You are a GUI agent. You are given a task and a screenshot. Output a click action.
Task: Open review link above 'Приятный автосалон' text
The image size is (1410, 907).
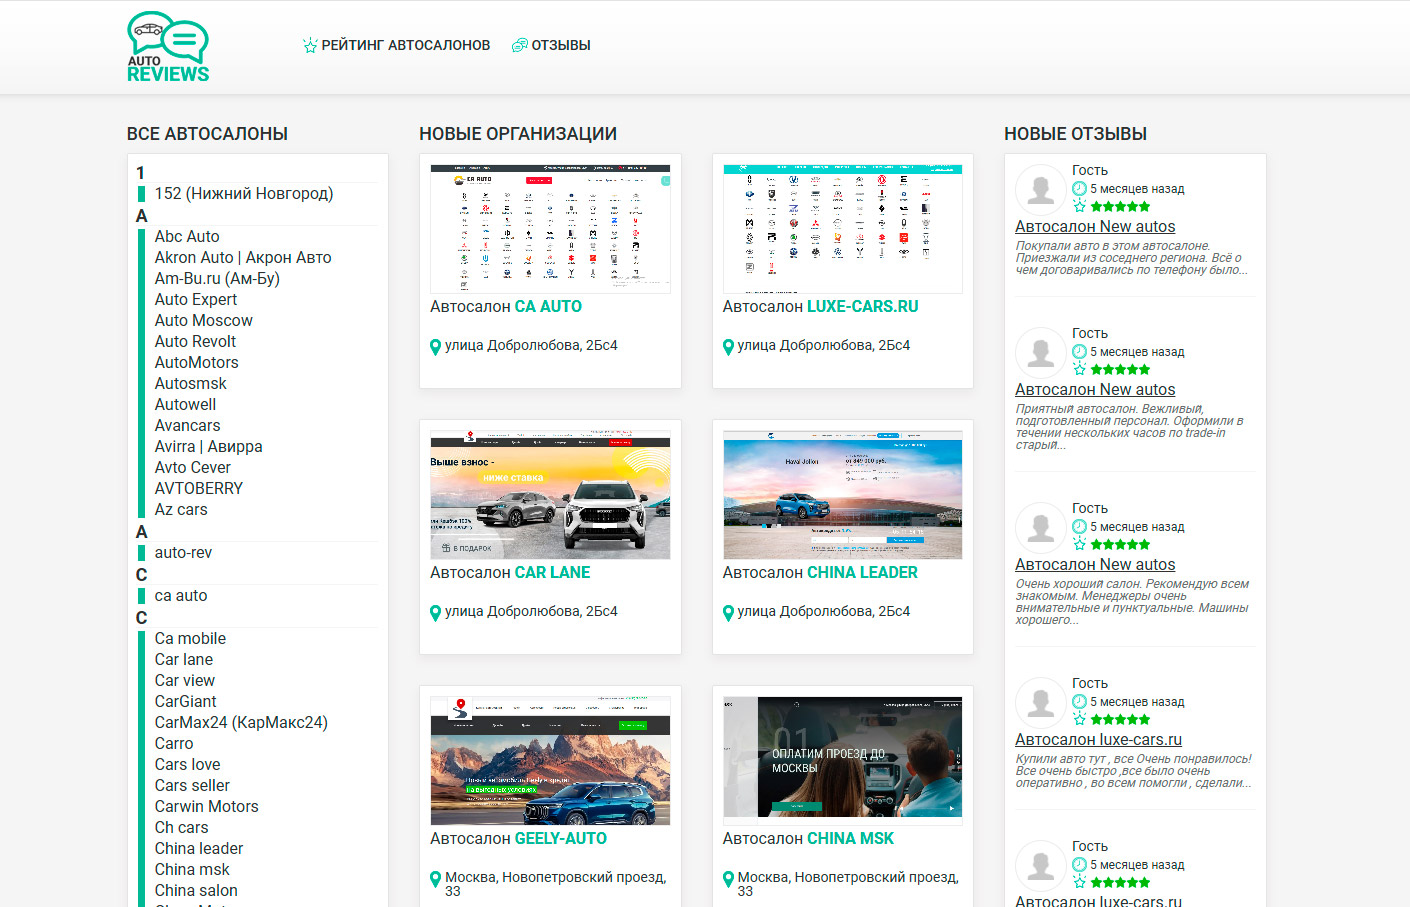click(1095, 390)
